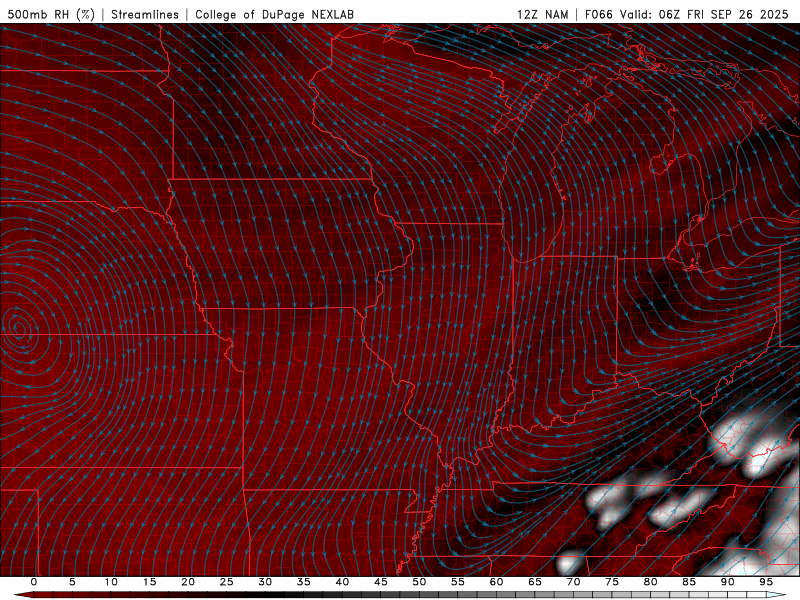Click the "12Z NAM" model run label

pyautogui.click(x=542, y=14)
